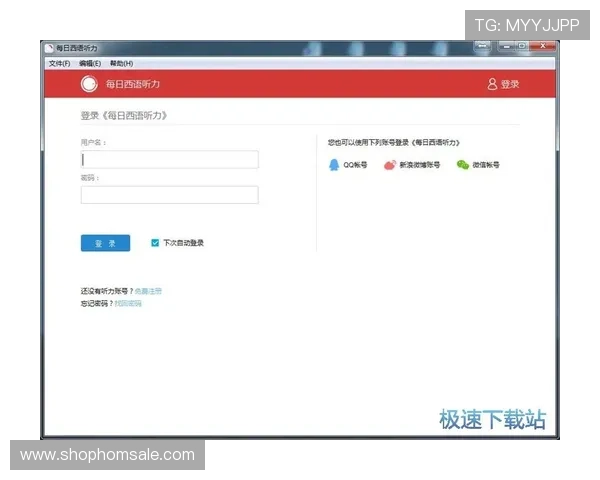Image resolution: width=600 pixels, height=480 pixels.
Task: Open the 找回密码 link
Action: [x=128, y=304]
